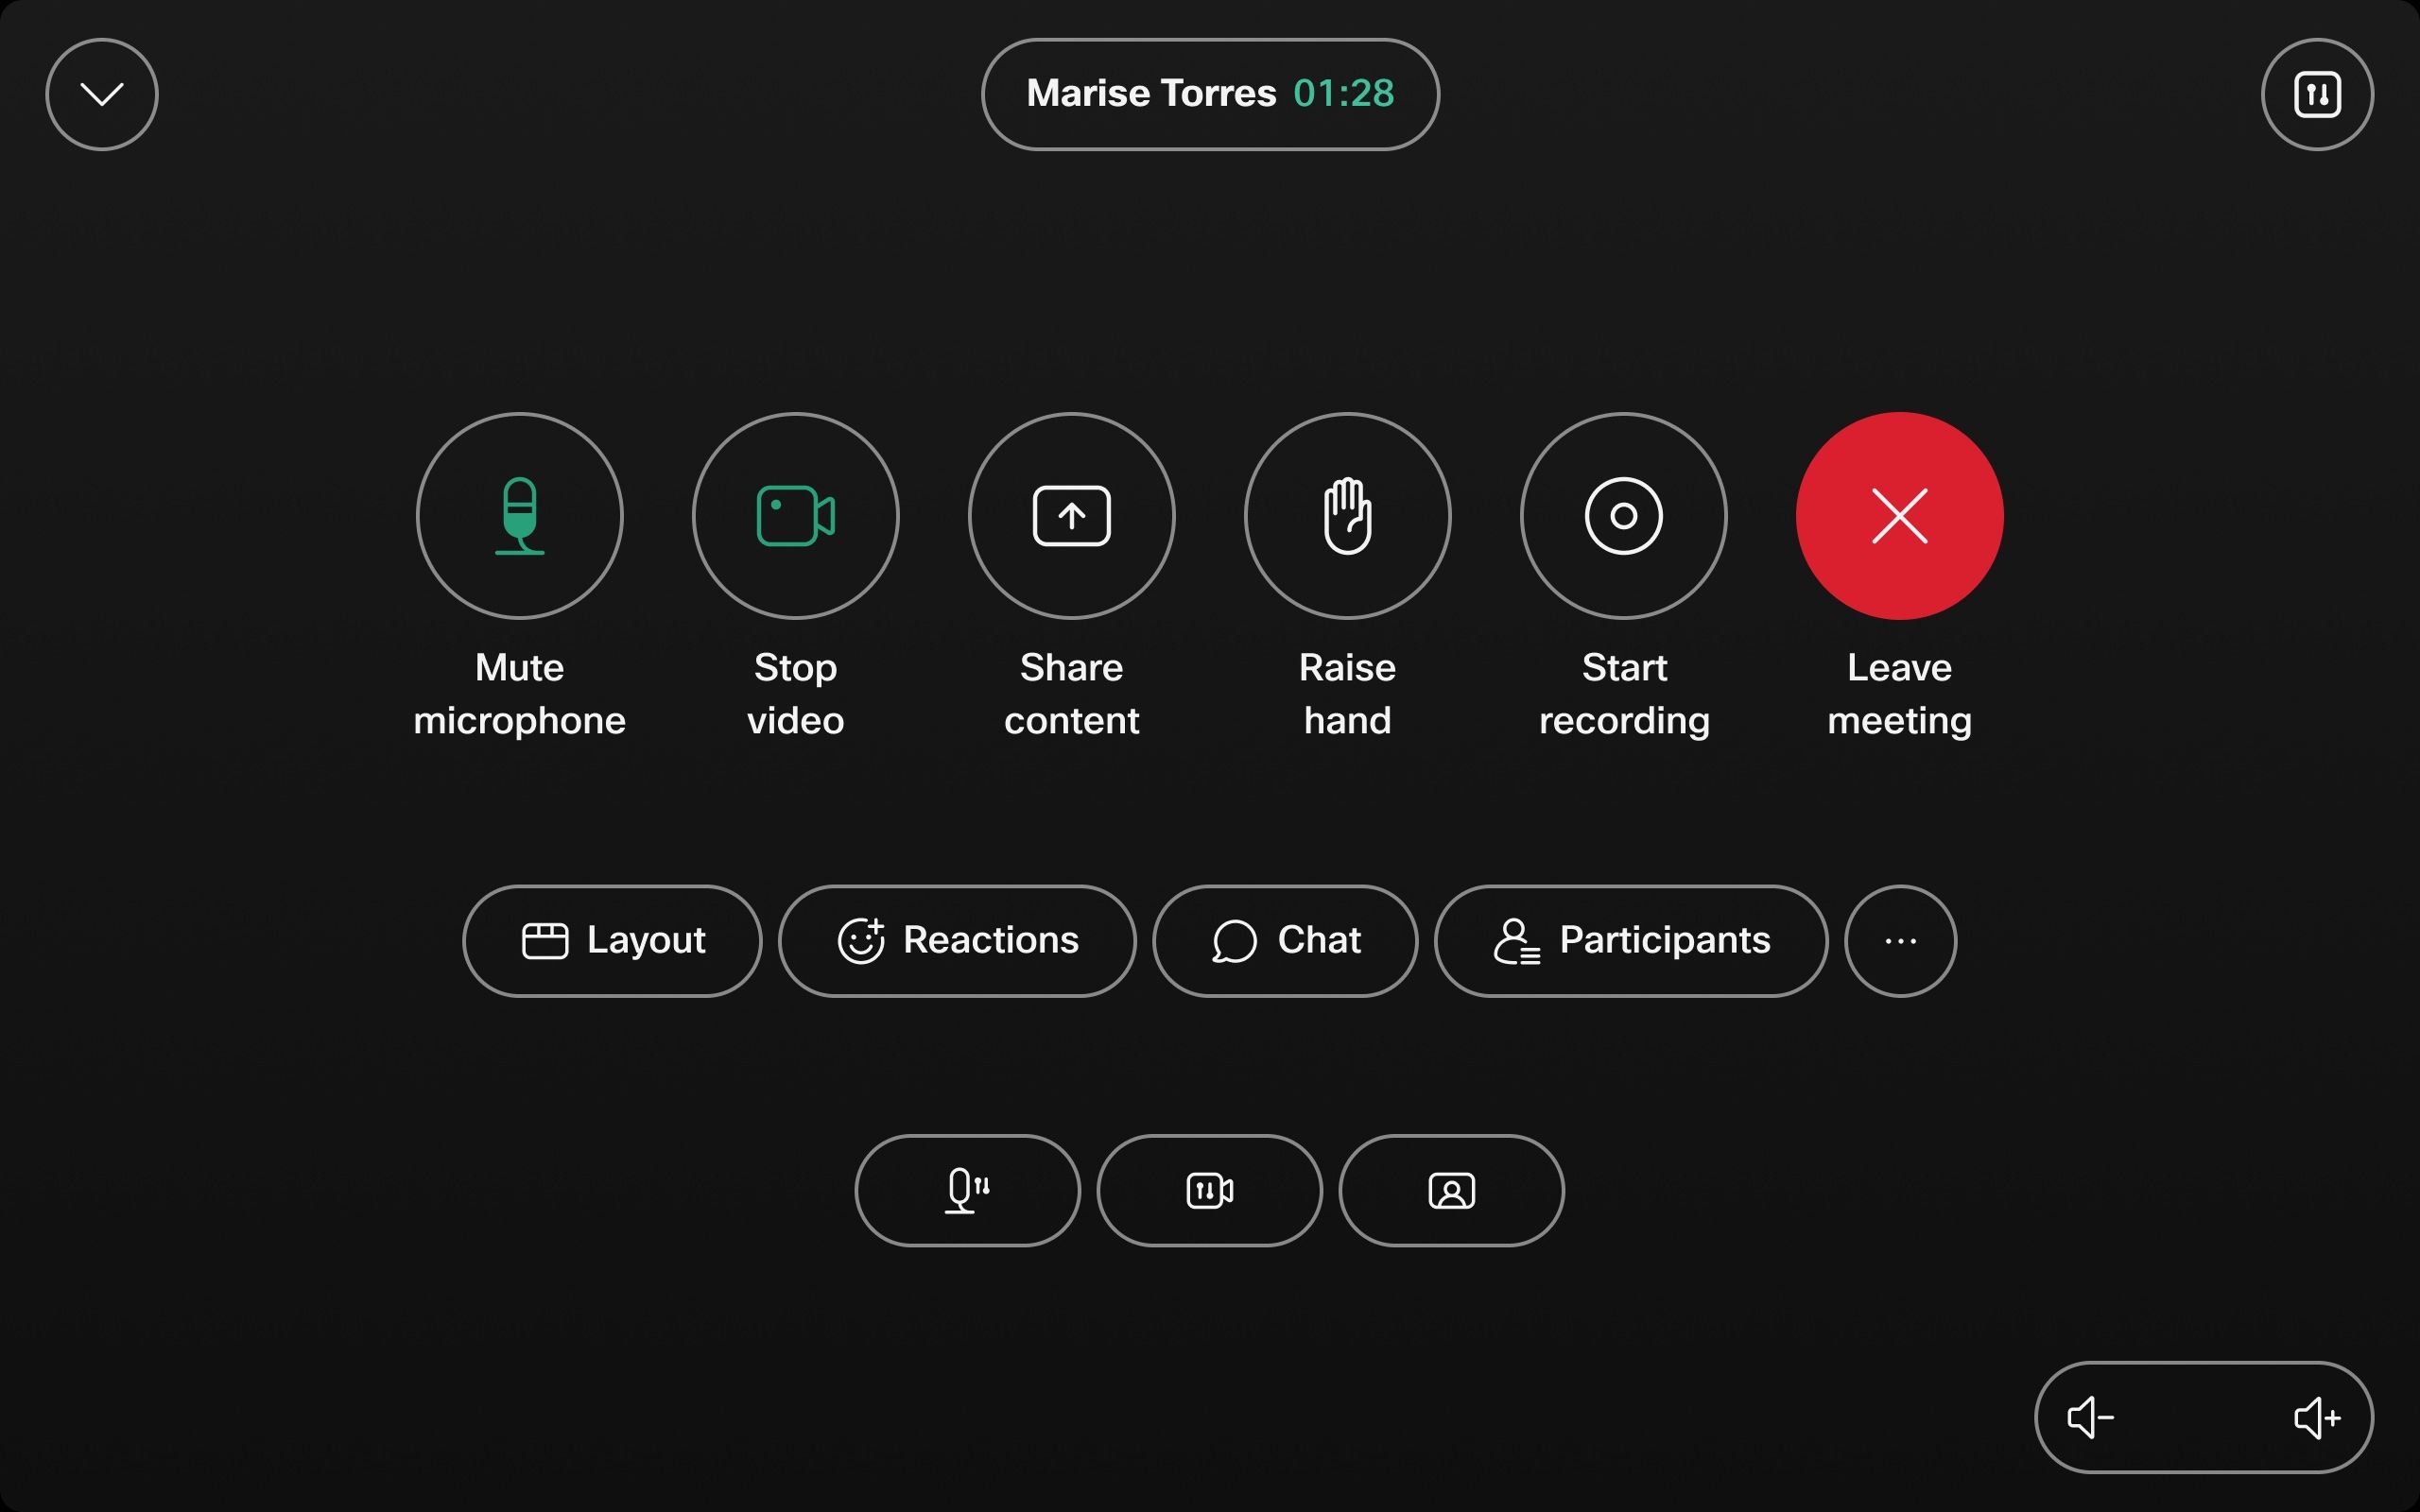The image size is (2420, 1512).
Task: Start recording the meeting
Action: (x=1623, y=515)
